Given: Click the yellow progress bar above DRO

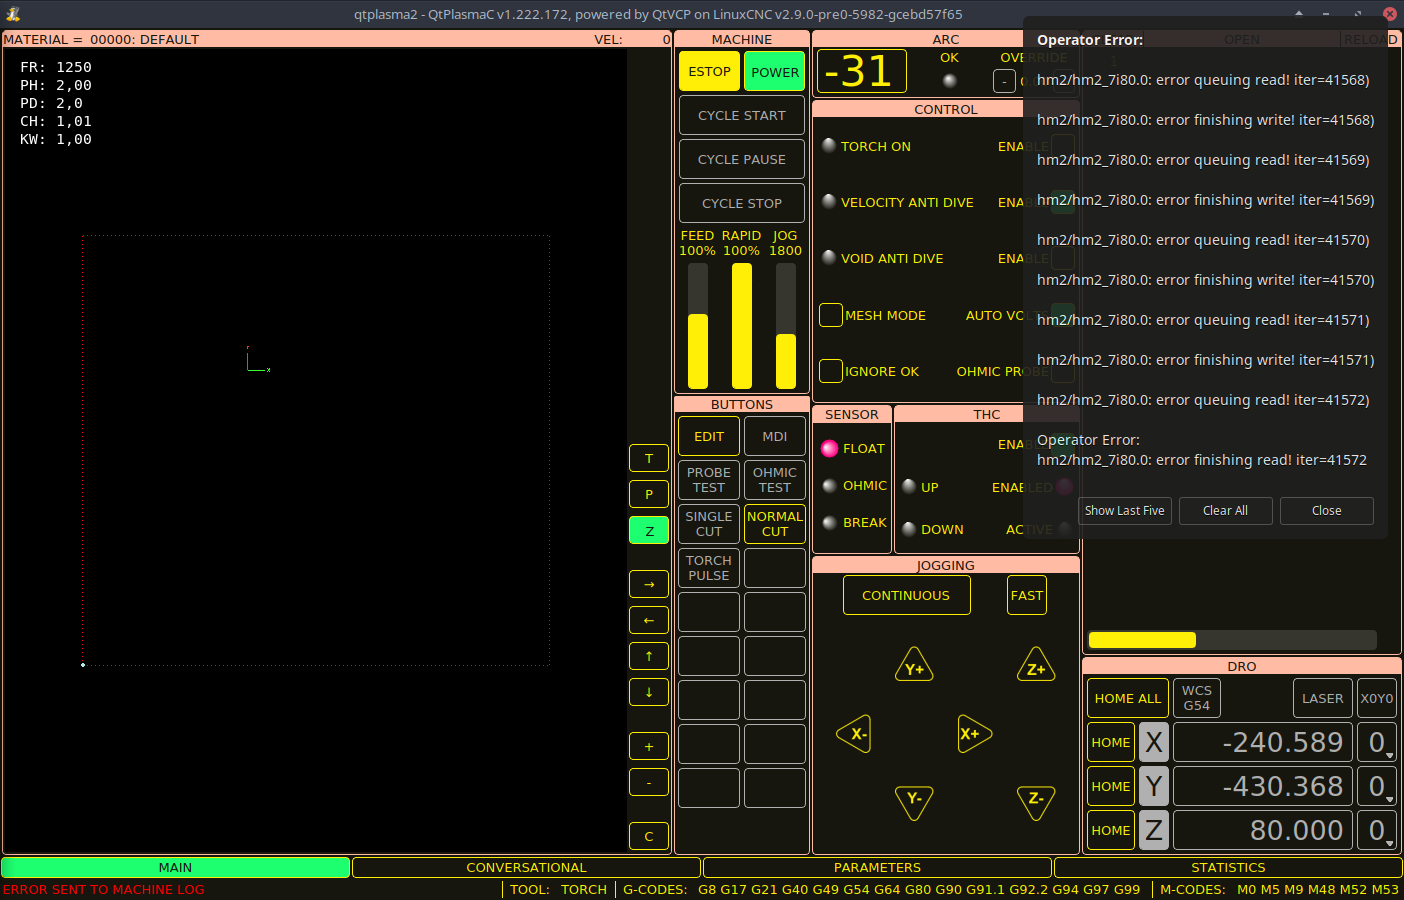Looking at the screenshot, I should [x=1232, y=640].
